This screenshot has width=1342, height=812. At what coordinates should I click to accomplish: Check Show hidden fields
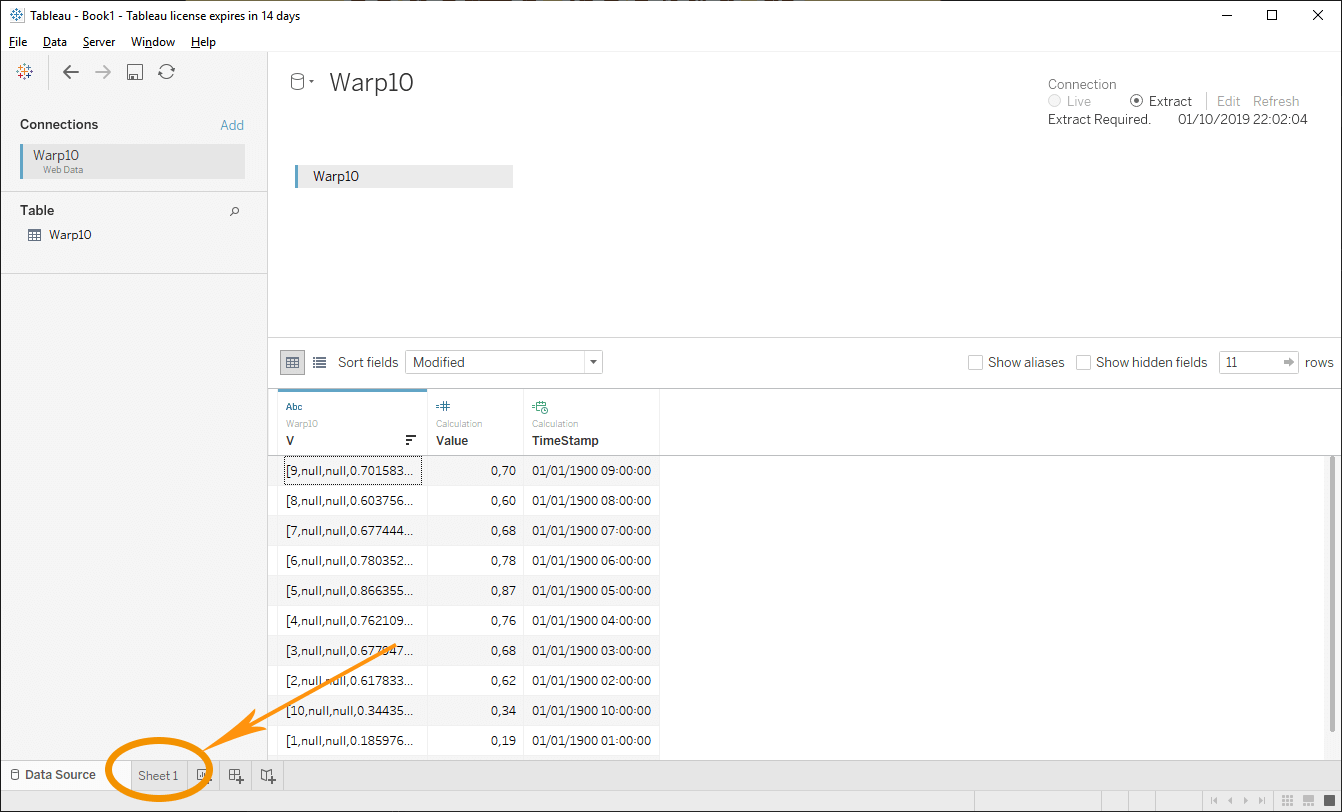click(x=1084, y=362)
